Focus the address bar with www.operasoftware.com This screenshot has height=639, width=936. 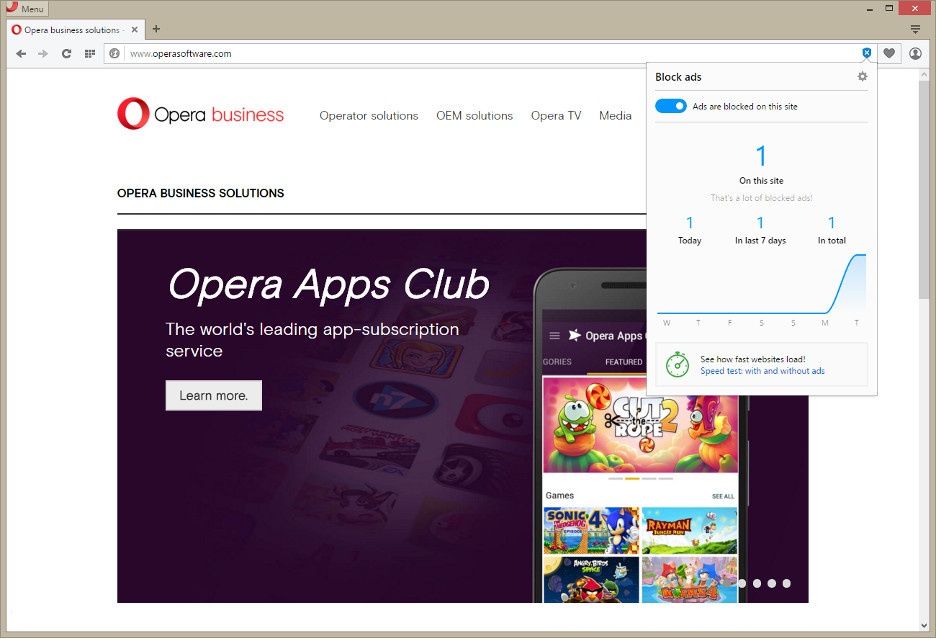coord(489,54)
